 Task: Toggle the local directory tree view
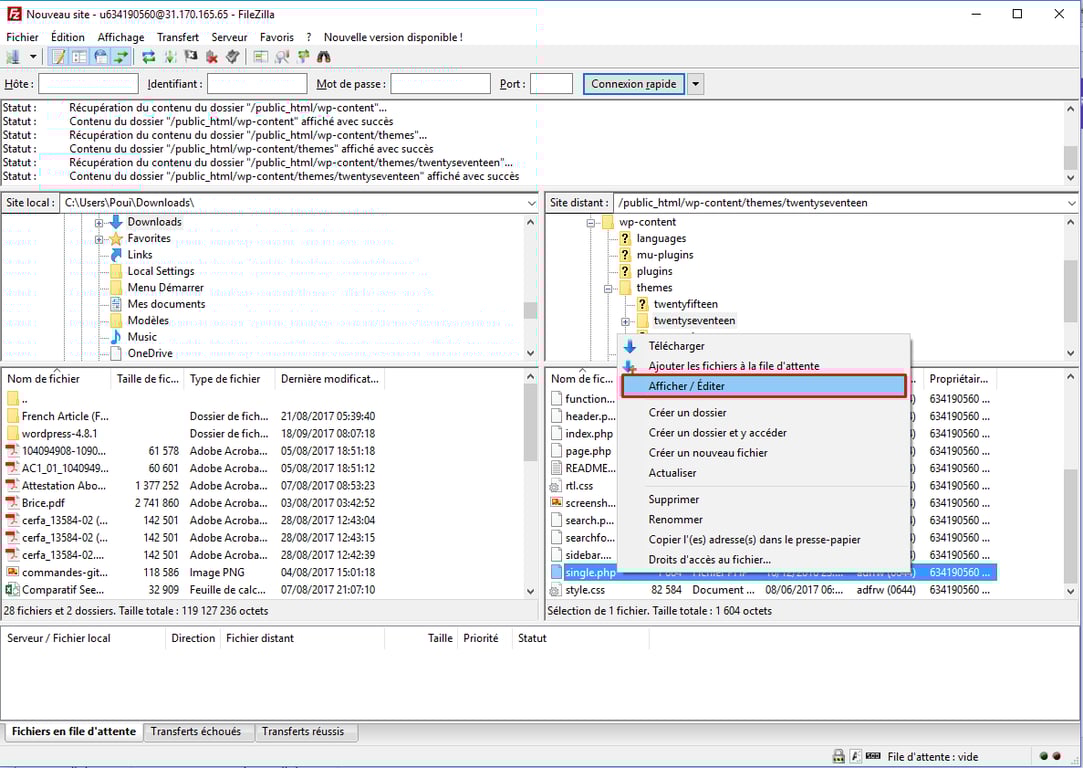[79, 57]
